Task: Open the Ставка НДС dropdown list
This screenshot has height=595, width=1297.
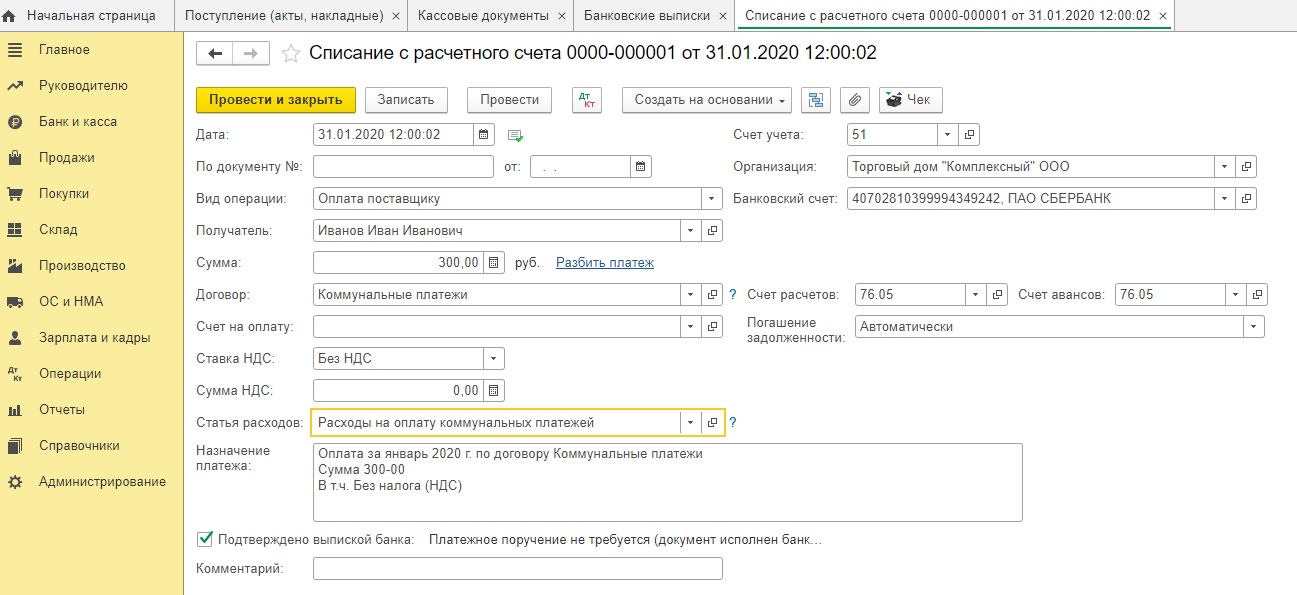Action: pos(494,359)
